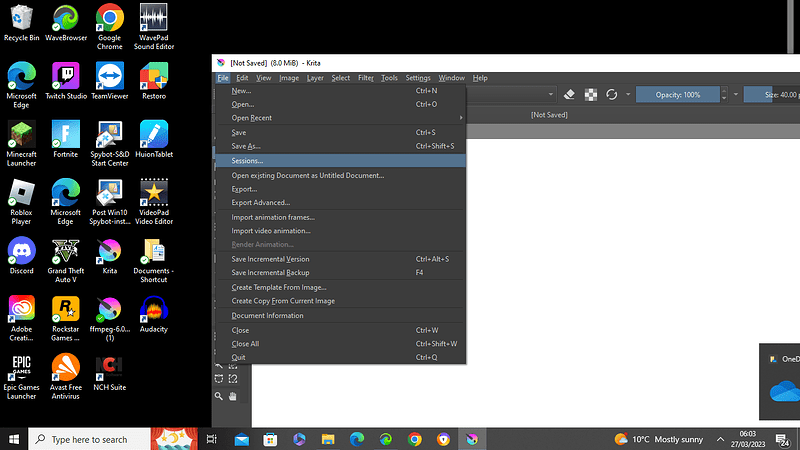Click Save Incremental Backup
Image resolution: width=800 pixels, height=450 pixels.
tap(340, 272)
